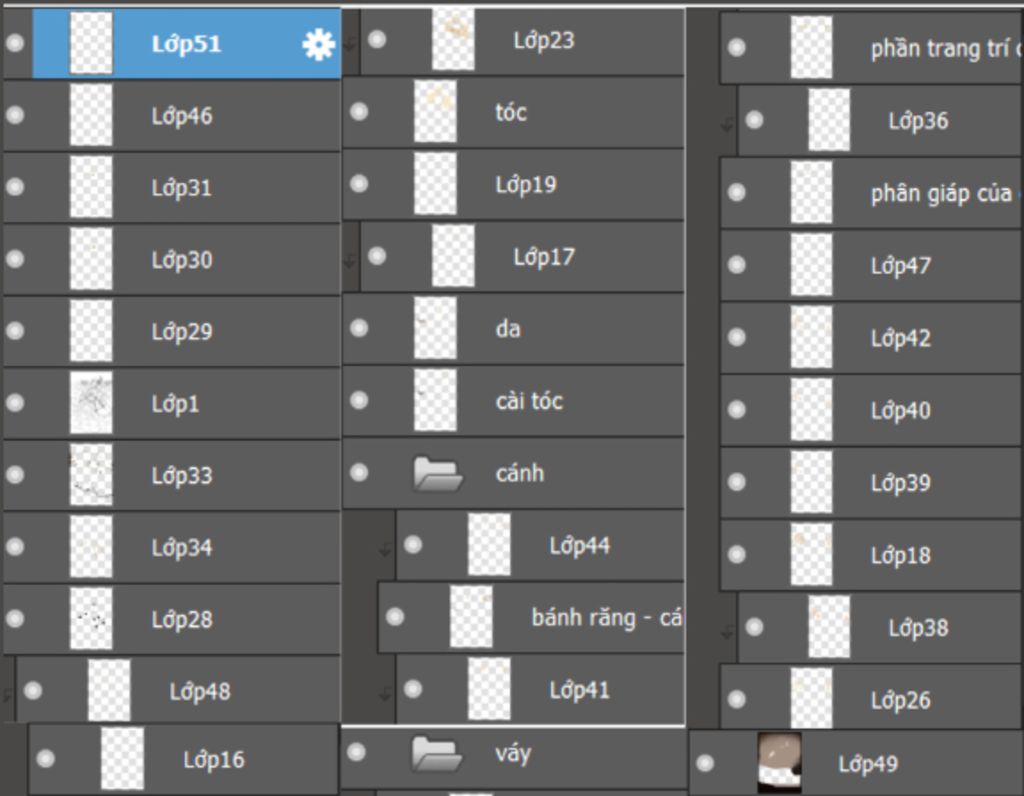This screenshot has width=1024, height=796.
Task: Click the cánh folder icon
Action: pyautogui.click(x=437, y=473)
